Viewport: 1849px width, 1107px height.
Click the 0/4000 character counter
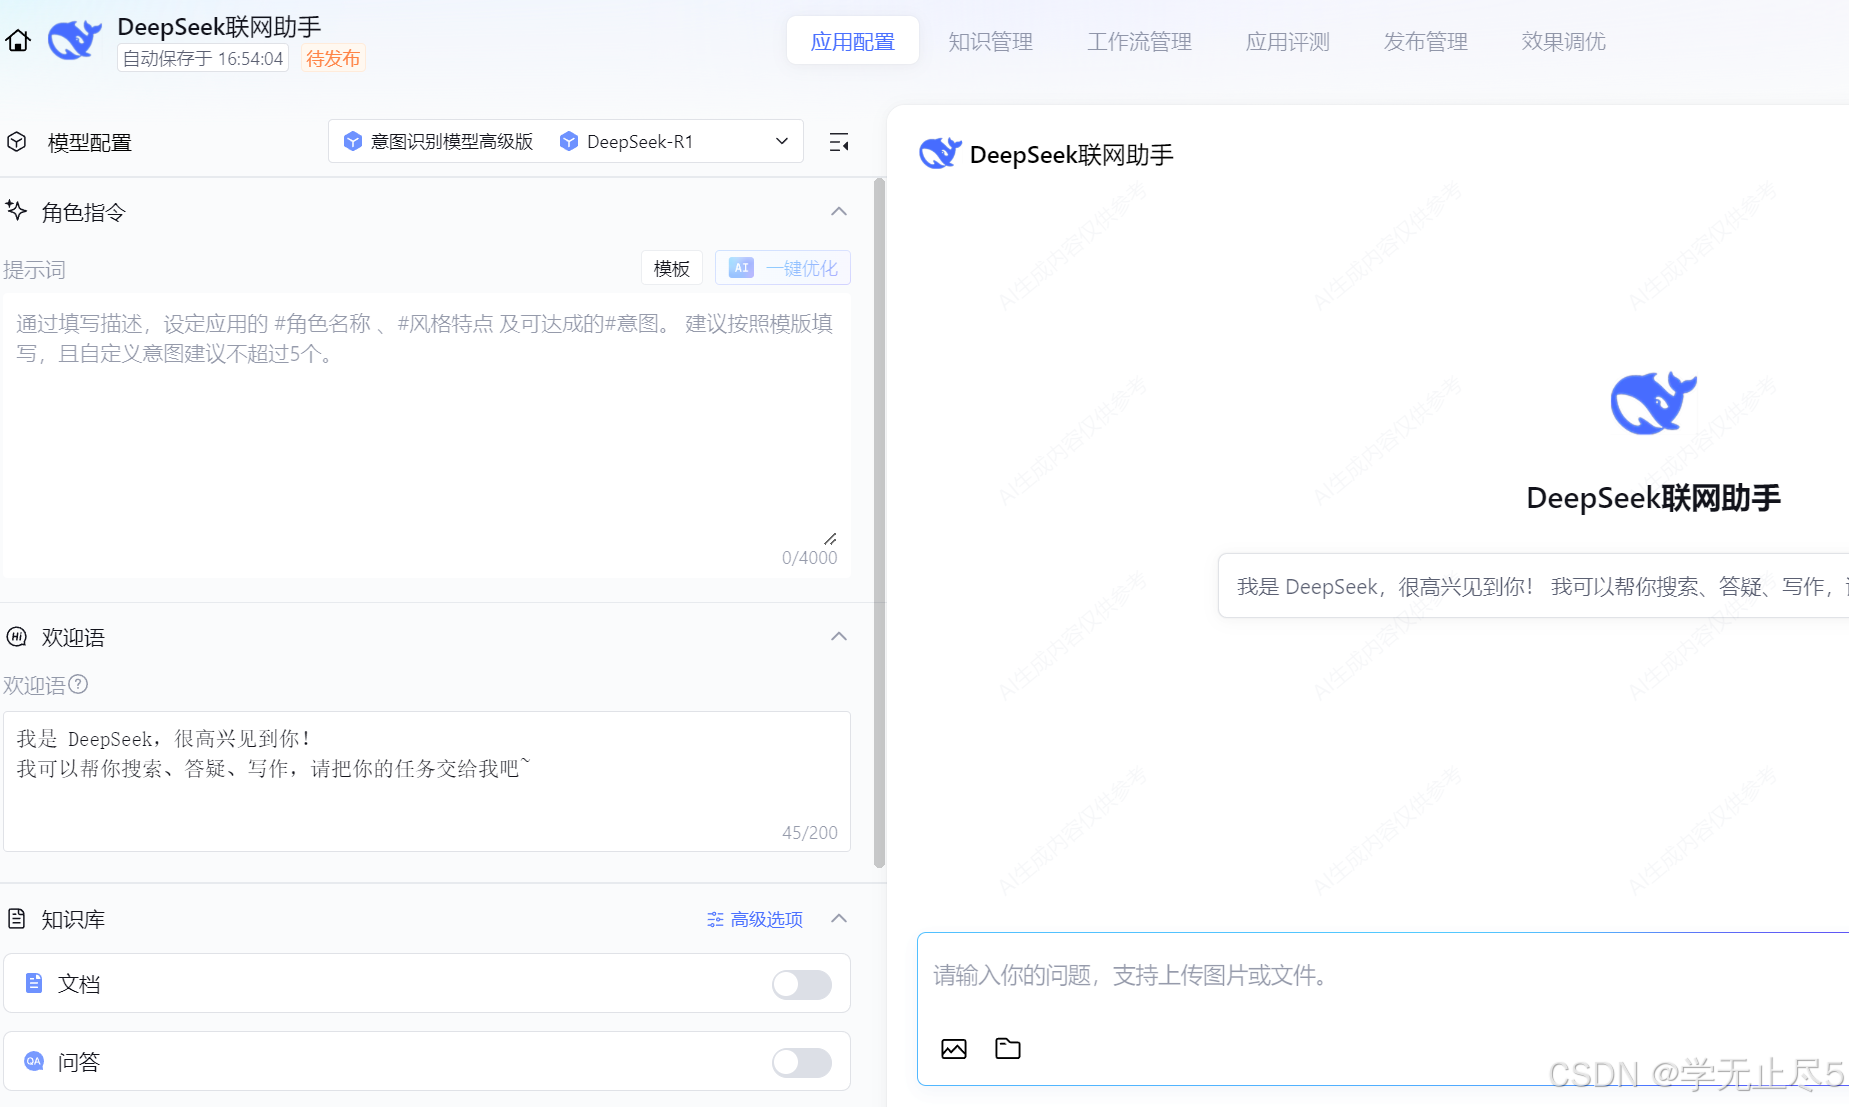click(810, 558)
